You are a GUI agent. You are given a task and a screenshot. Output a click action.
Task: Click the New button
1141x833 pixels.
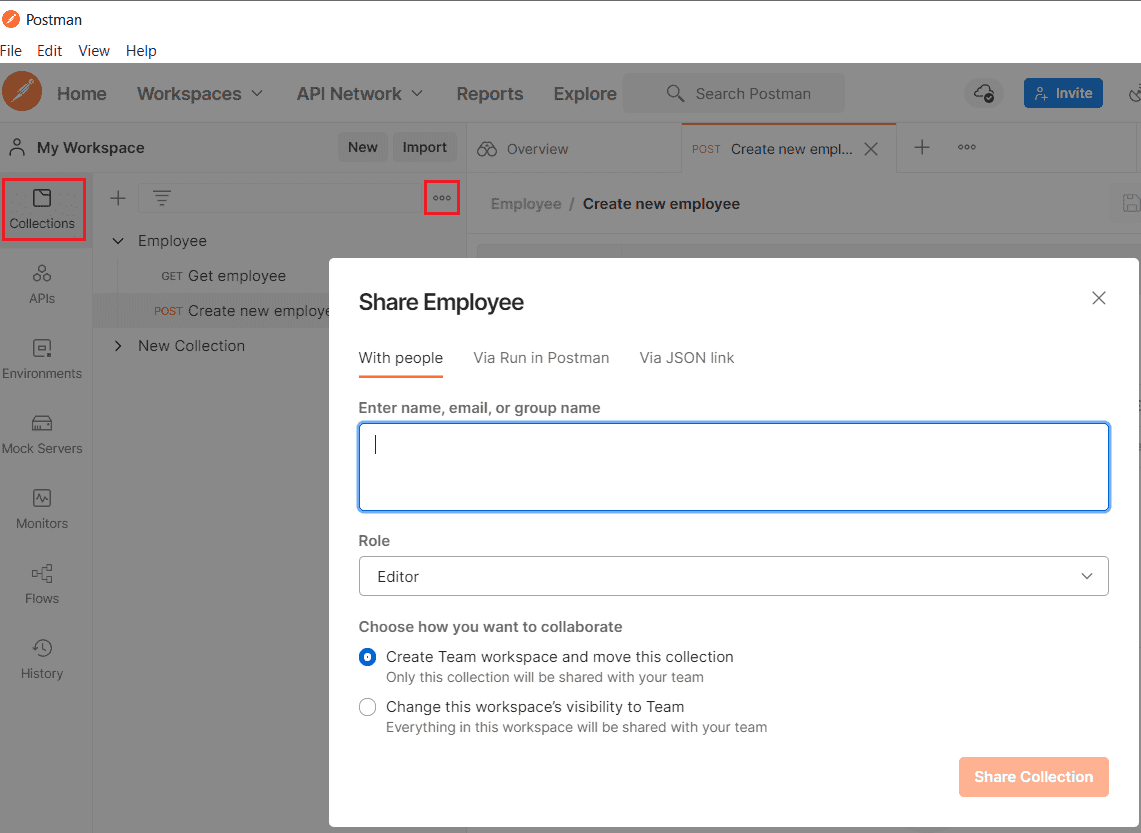click(x=362, y=147)
